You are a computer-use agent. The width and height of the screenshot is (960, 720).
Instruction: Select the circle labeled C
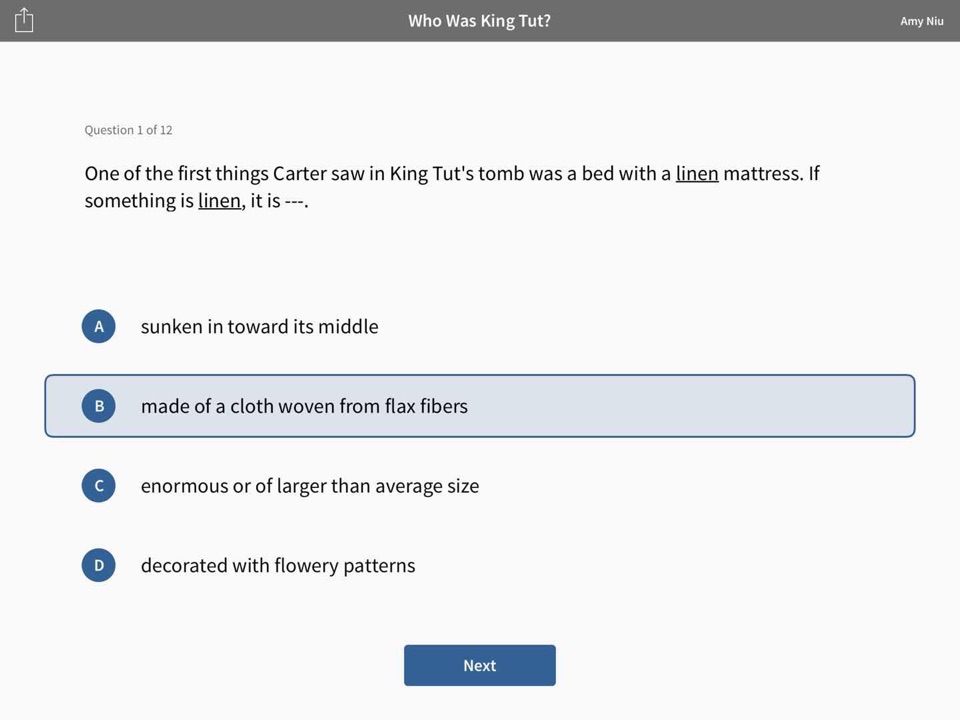pyautogui.click(x=99, y=486)
